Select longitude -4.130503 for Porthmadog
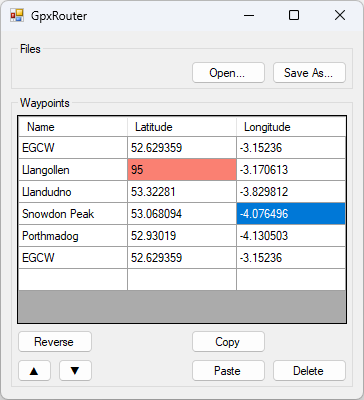364x400 pixels. pos(291,236)
